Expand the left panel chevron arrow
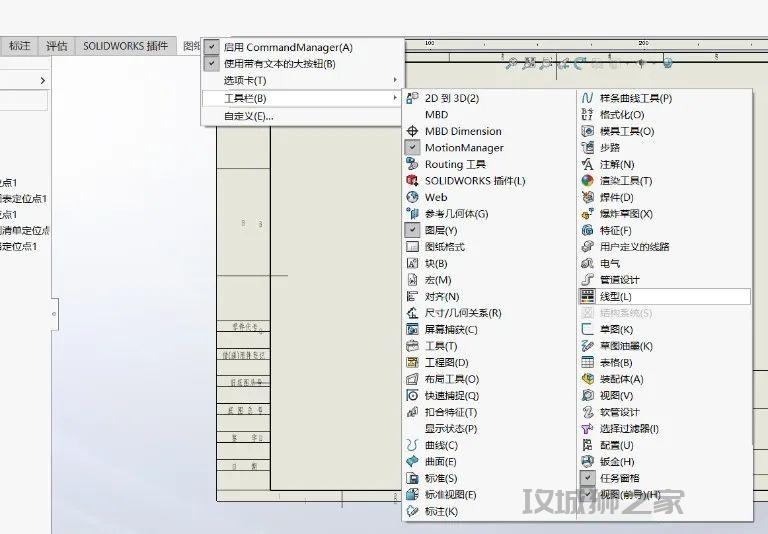The height and width of the screenshot is (534, 768). (x=42, y=80)
